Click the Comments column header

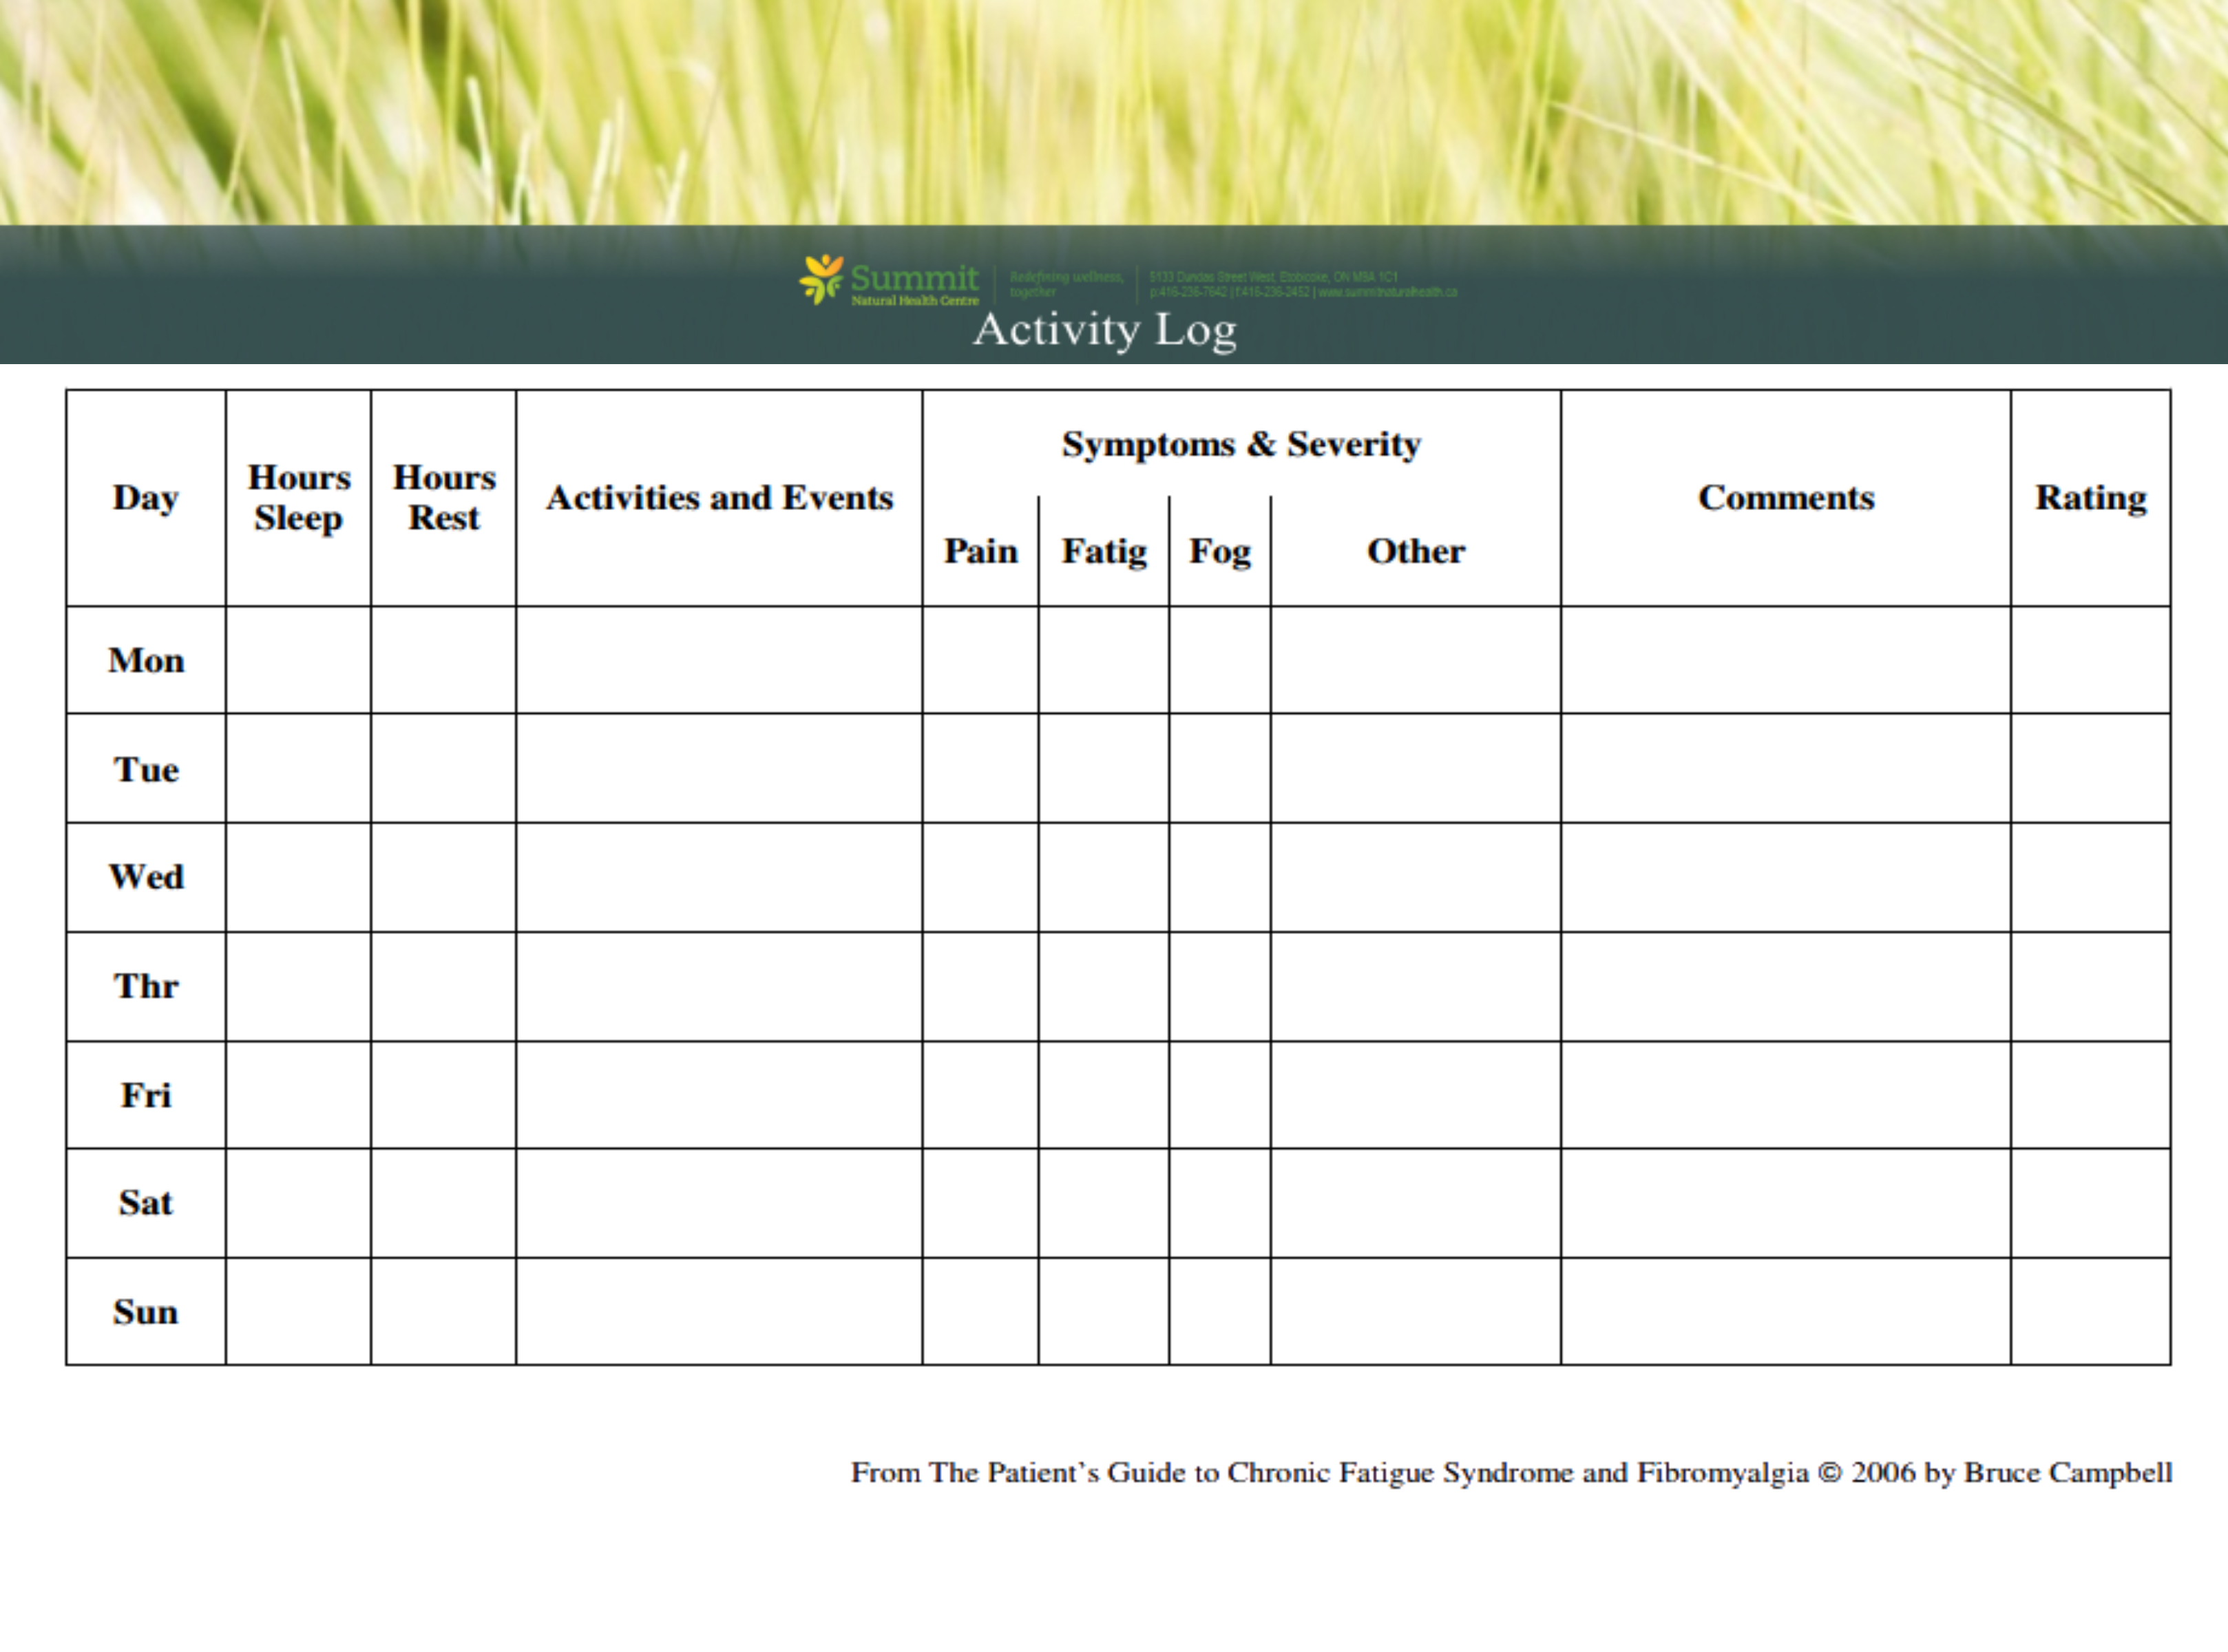click(1785, 498)
